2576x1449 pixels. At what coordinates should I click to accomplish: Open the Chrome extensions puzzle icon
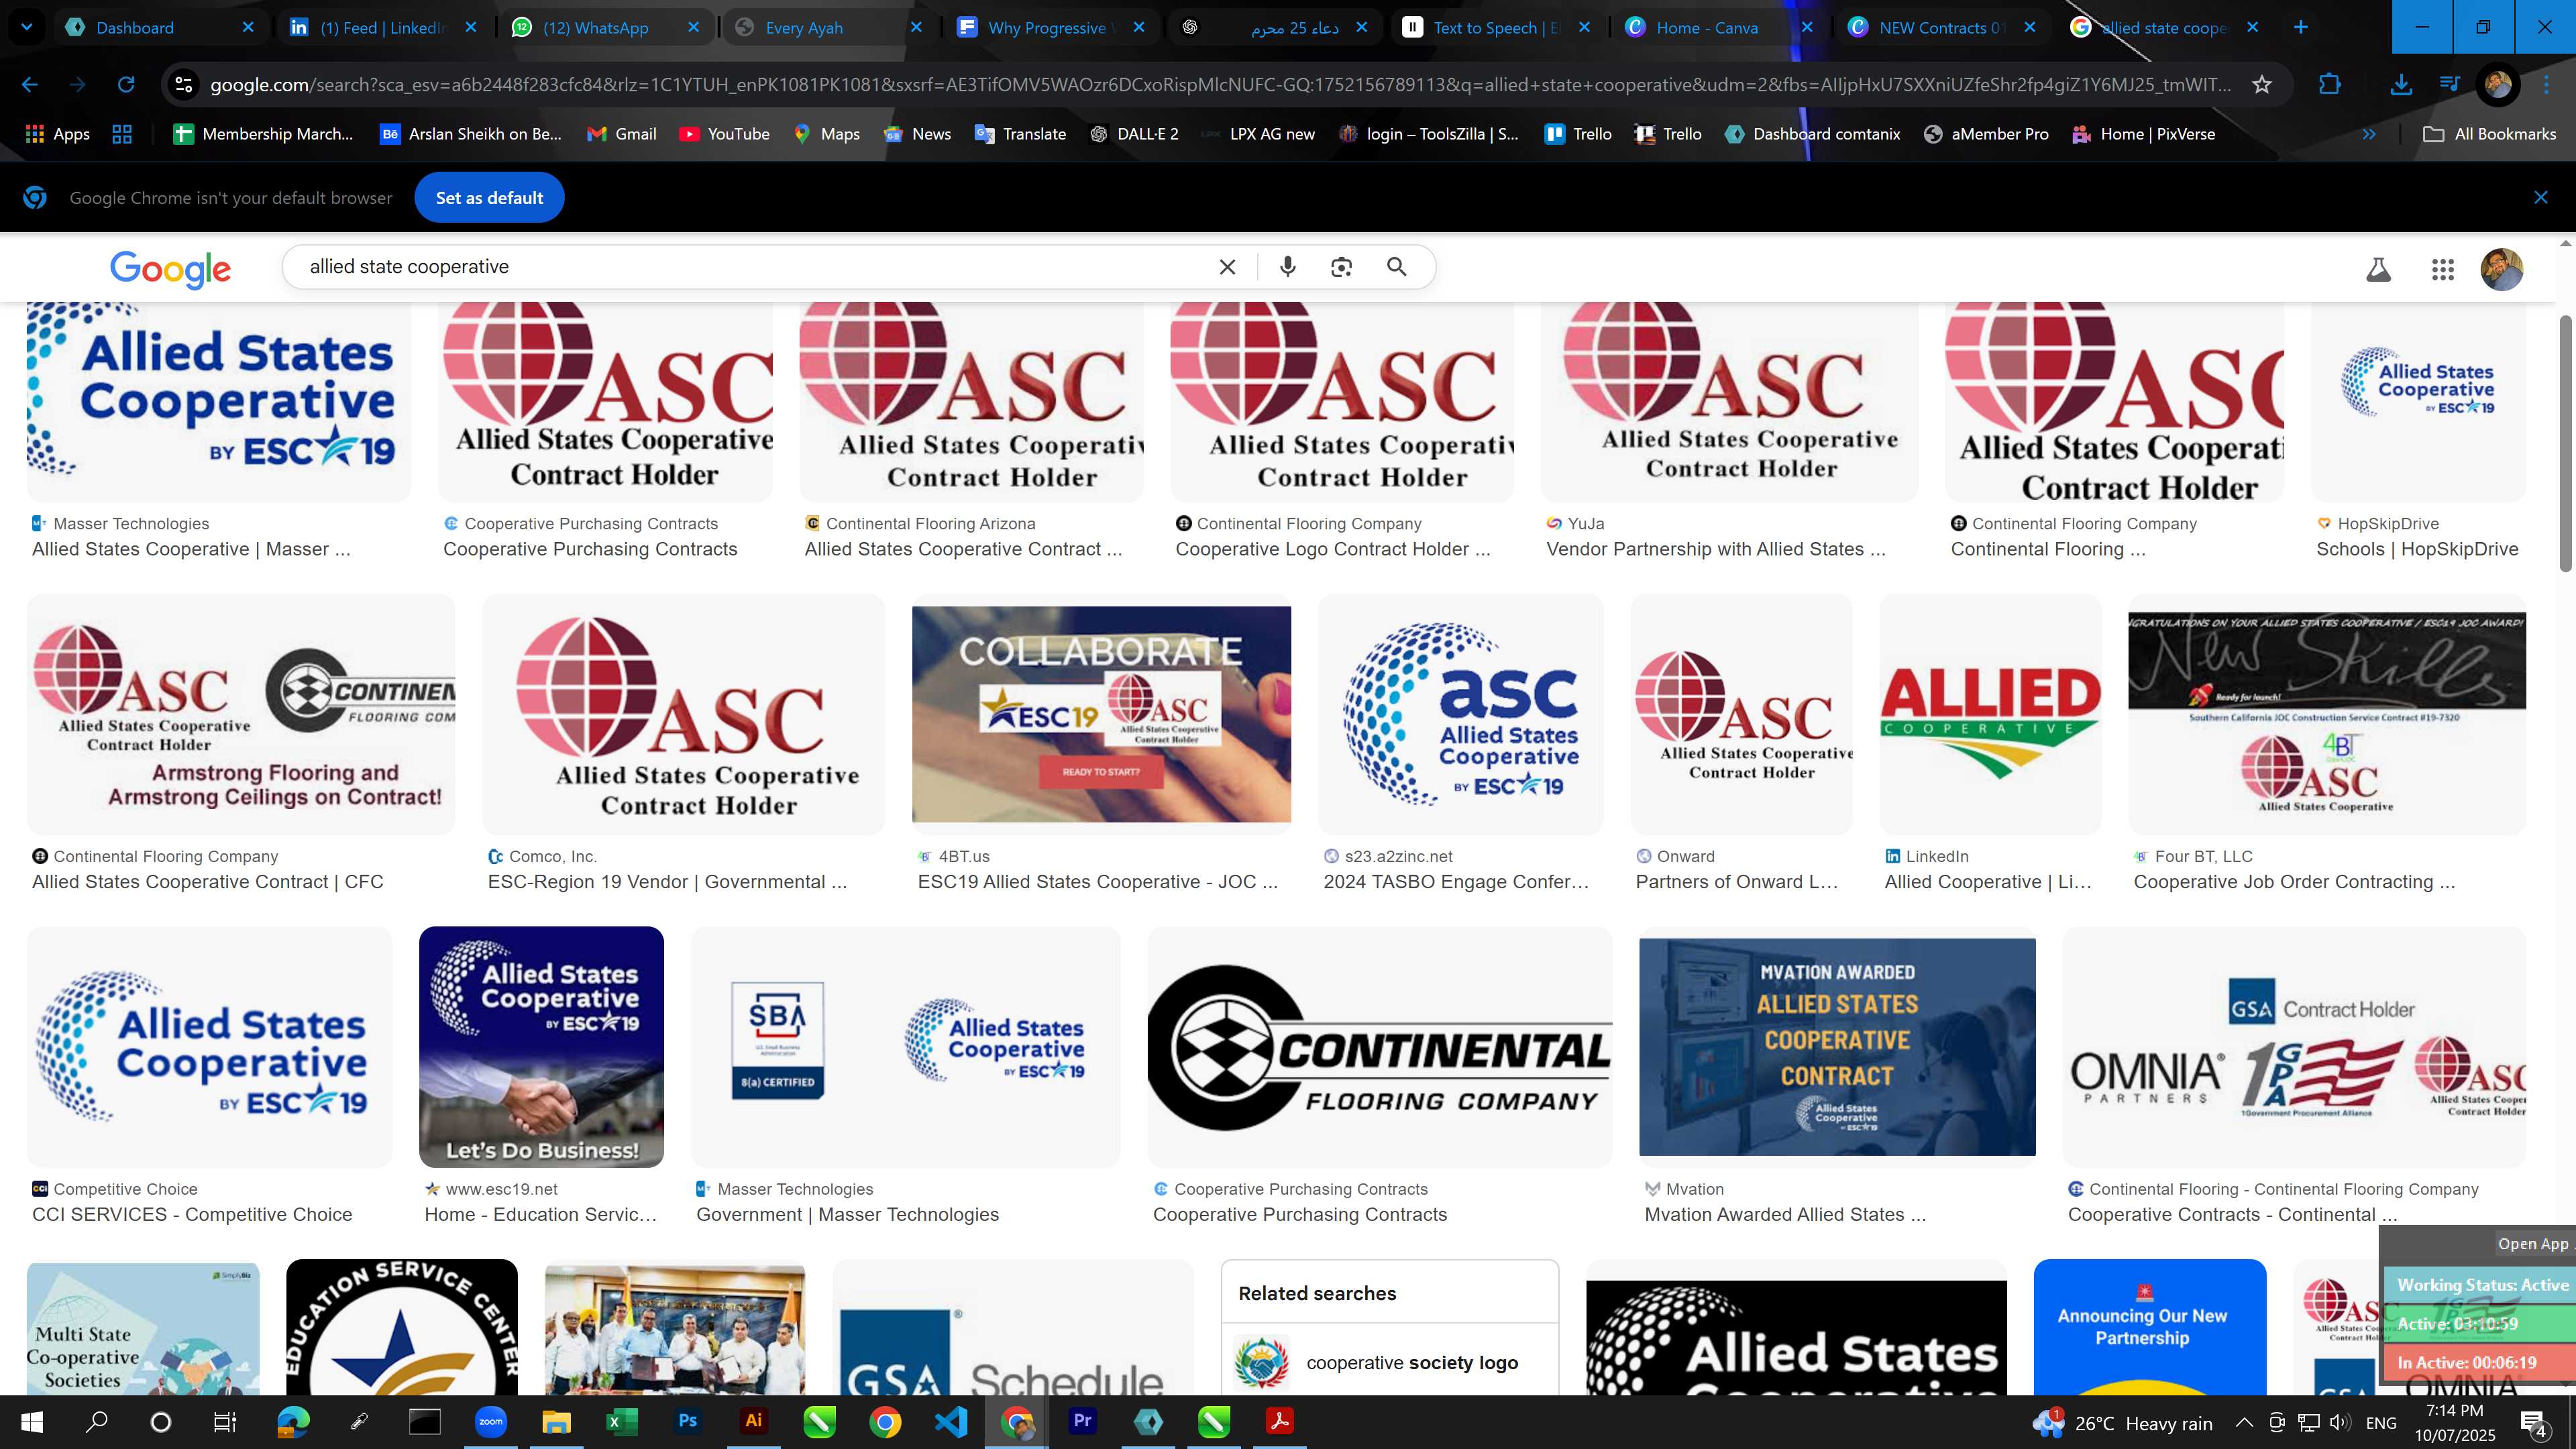(2329, 85)
